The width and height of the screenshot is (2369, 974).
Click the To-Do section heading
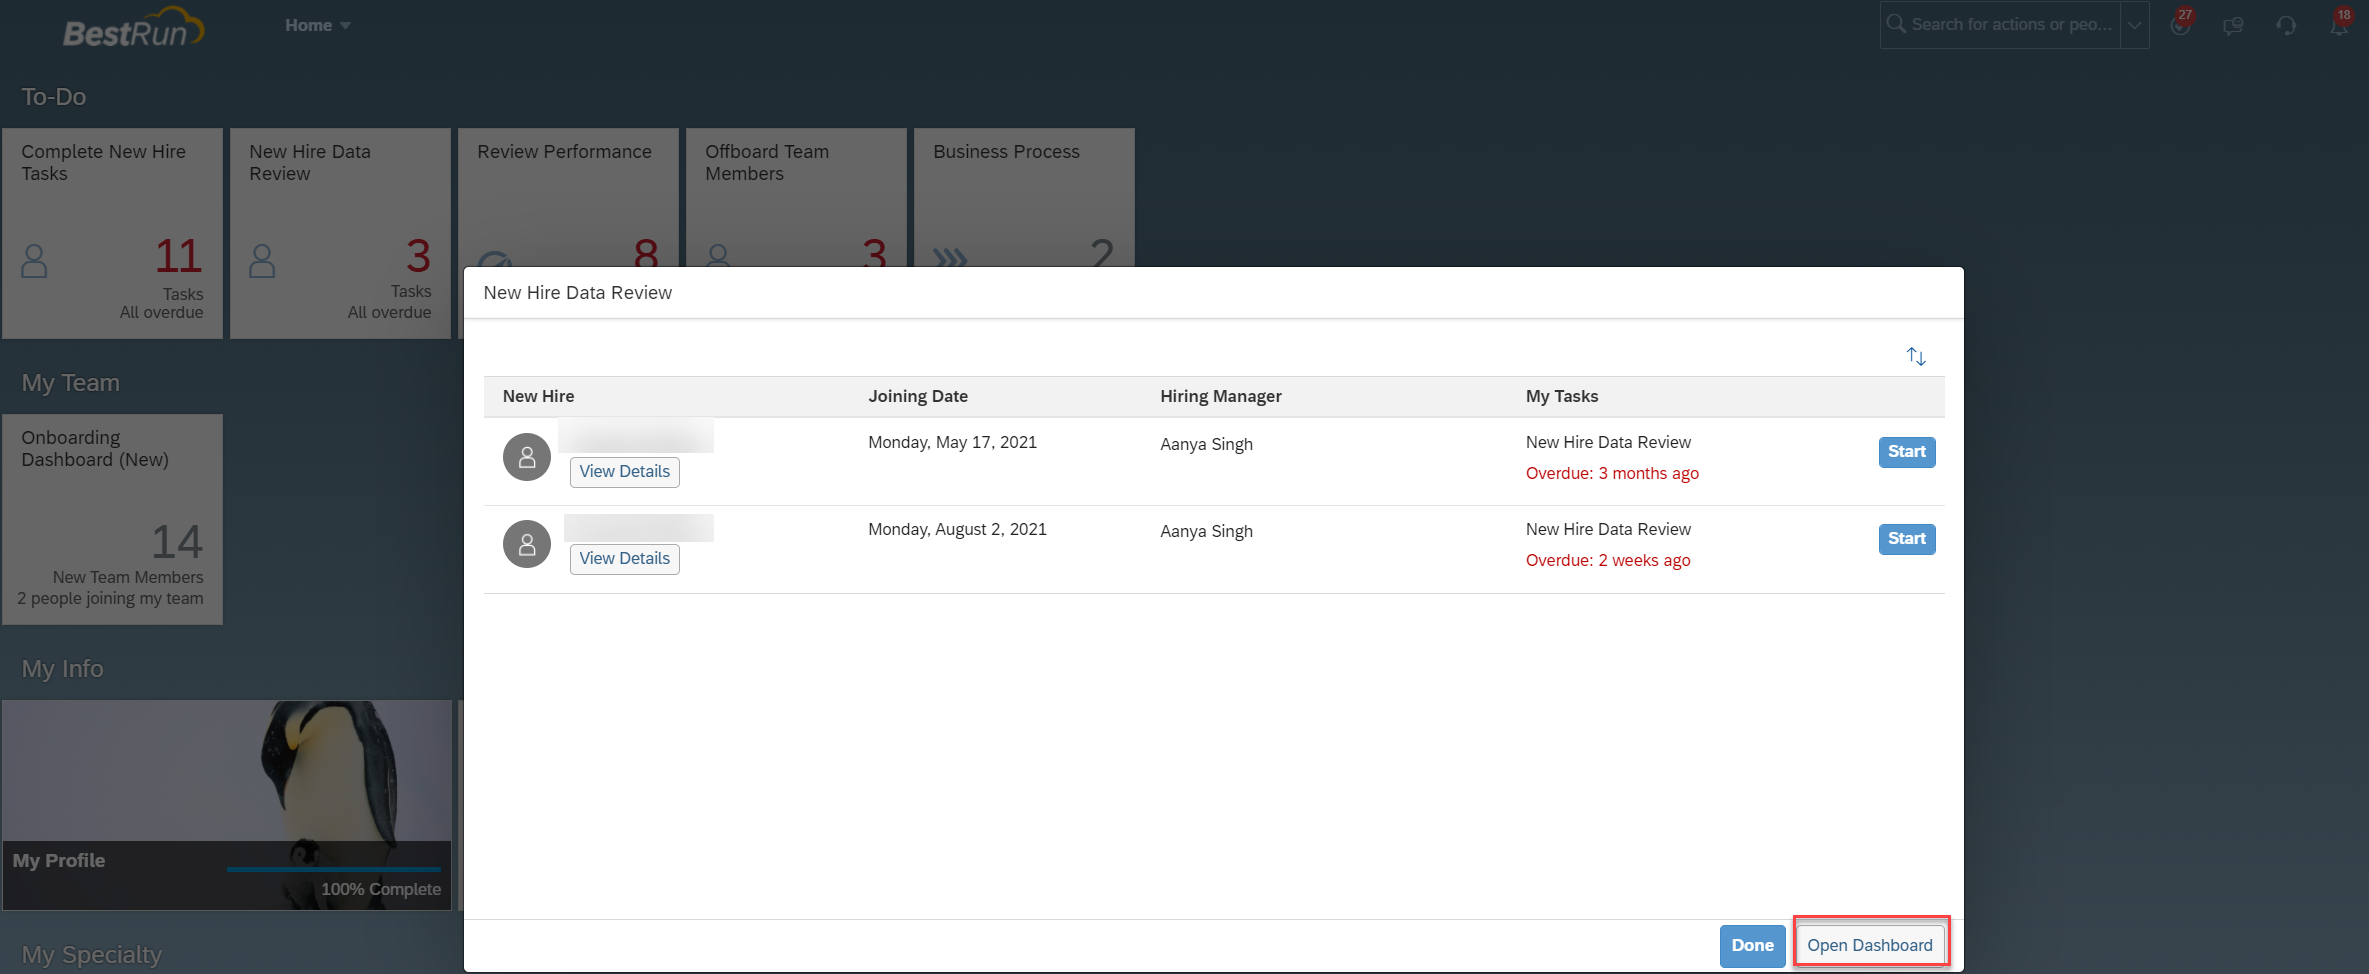(x=54, y=97)
